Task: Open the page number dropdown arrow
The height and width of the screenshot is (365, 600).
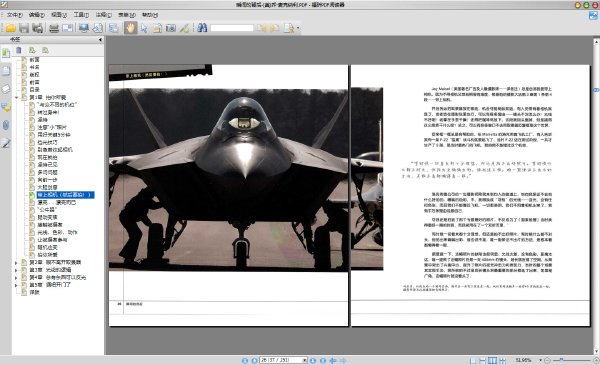Action: tap(305, 360)
